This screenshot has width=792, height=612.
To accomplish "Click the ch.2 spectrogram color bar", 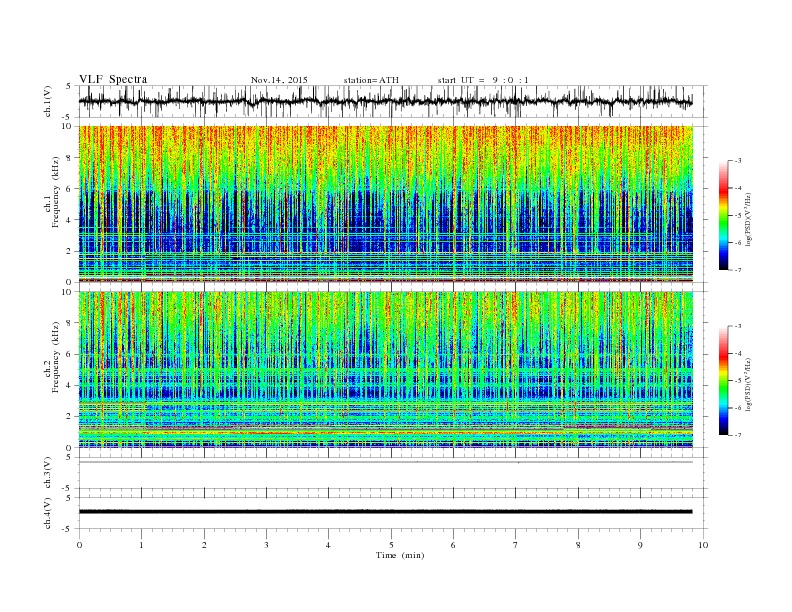I will click(724, 380).
